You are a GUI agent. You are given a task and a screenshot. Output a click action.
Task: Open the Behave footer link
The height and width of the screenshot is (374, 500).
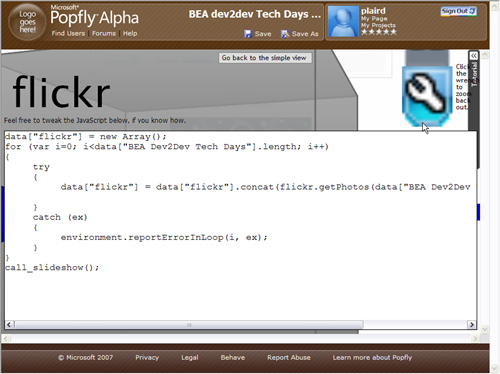233,357
